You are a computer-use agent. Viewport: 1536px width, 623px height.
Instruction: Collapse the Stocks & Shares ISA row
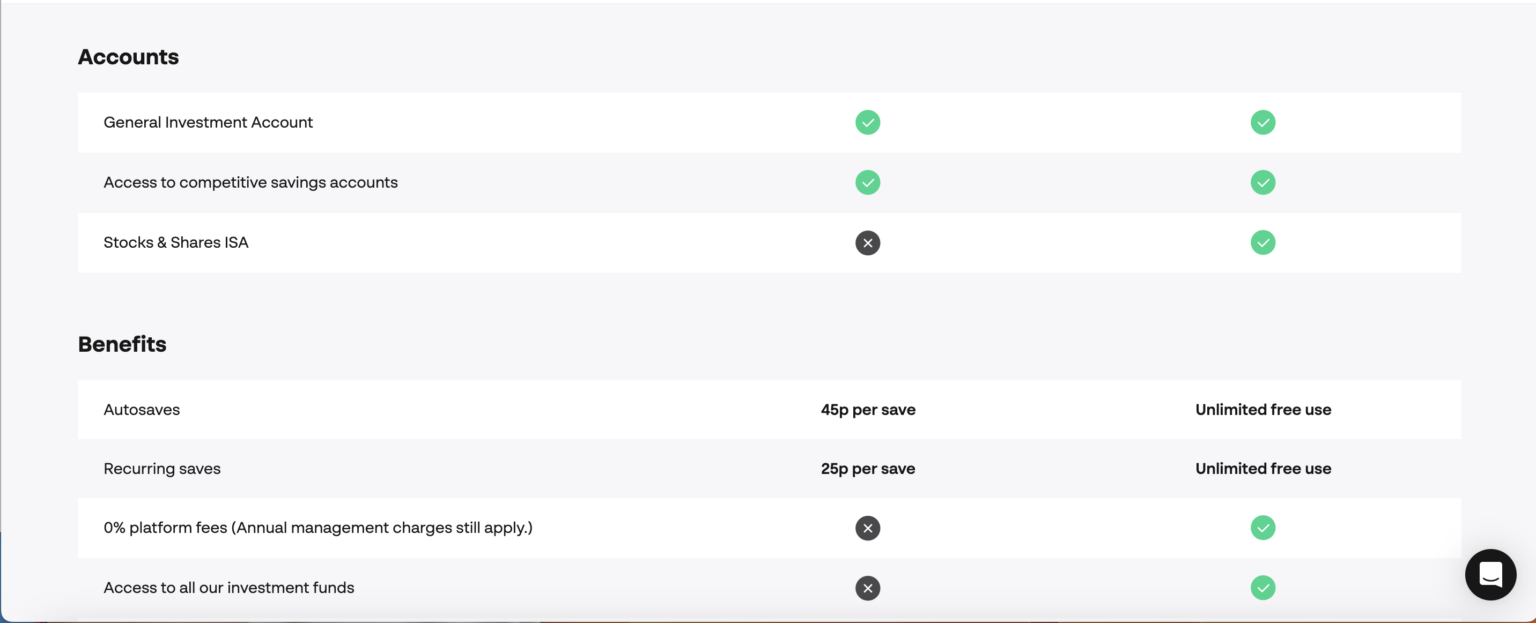coord(176,242)
